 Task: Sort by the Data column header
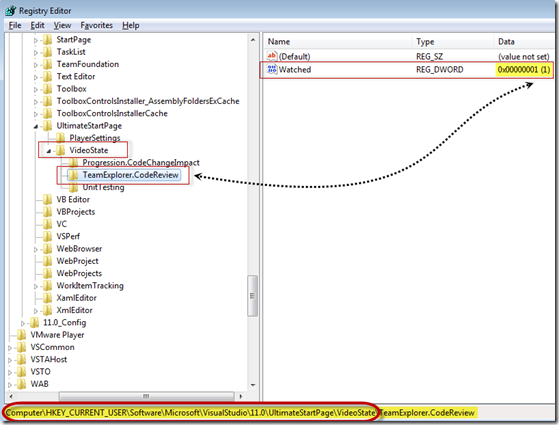pos(524,42)
